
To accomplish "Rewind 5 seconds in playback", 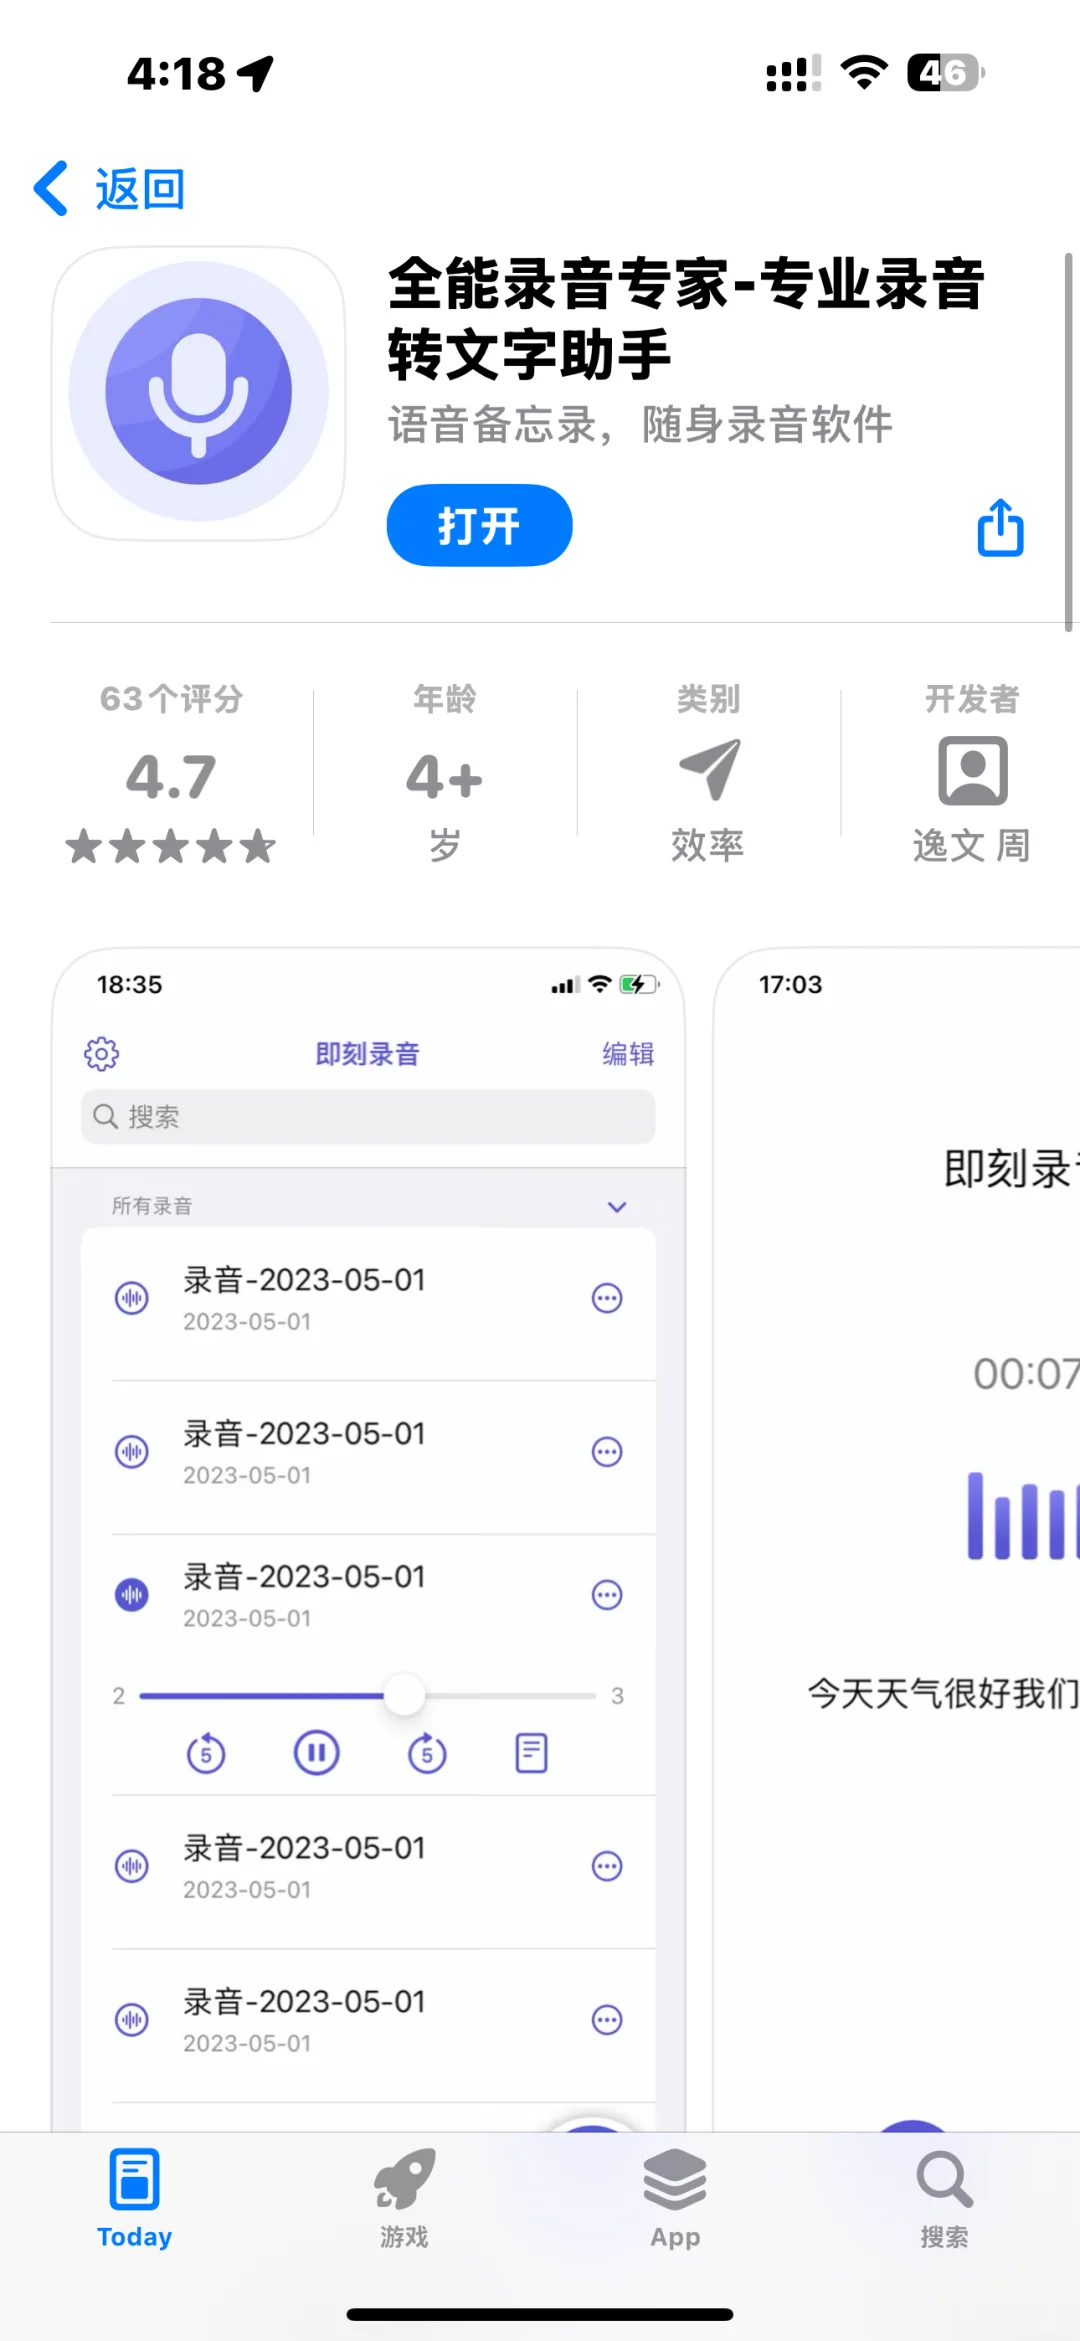I will 206,1753.
